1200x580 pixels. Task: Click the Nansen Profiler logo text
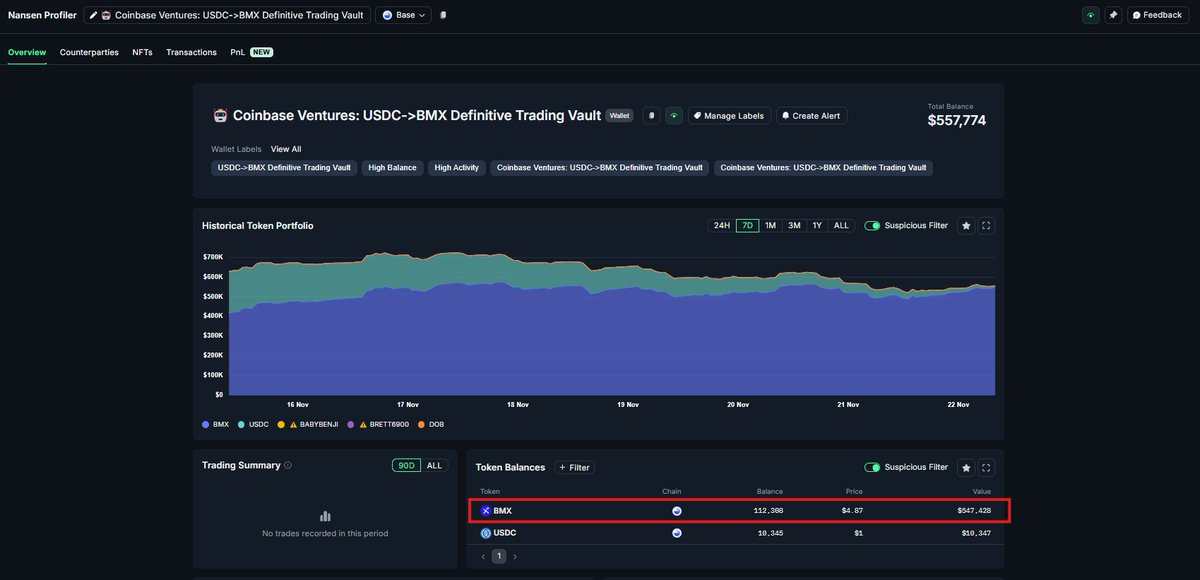(x=42, y=15)
